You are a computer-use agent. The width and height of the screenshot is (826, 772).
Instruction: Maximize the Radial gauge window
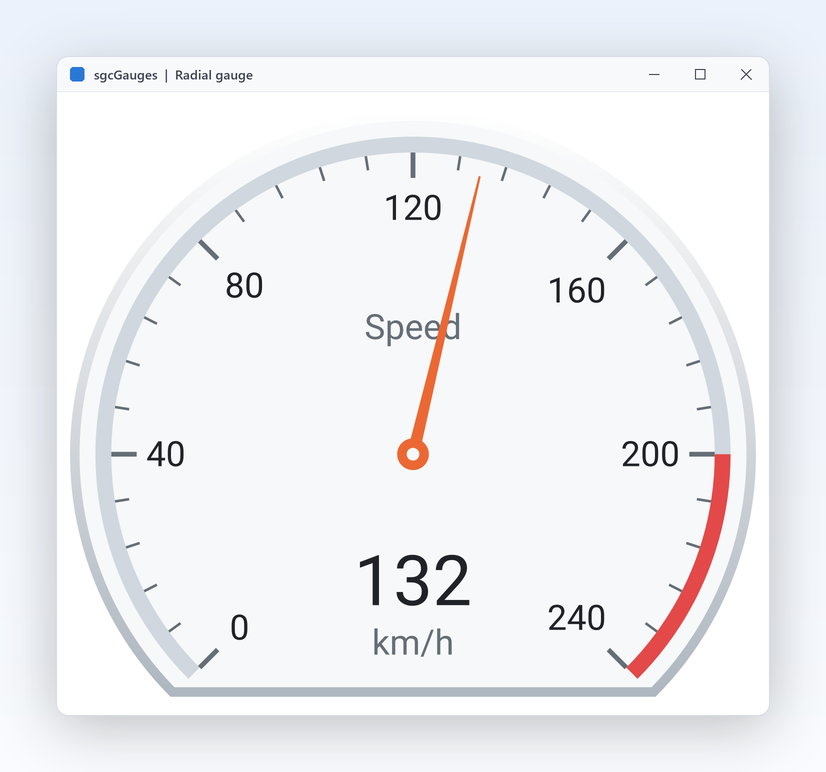click(x=700, y=74)
